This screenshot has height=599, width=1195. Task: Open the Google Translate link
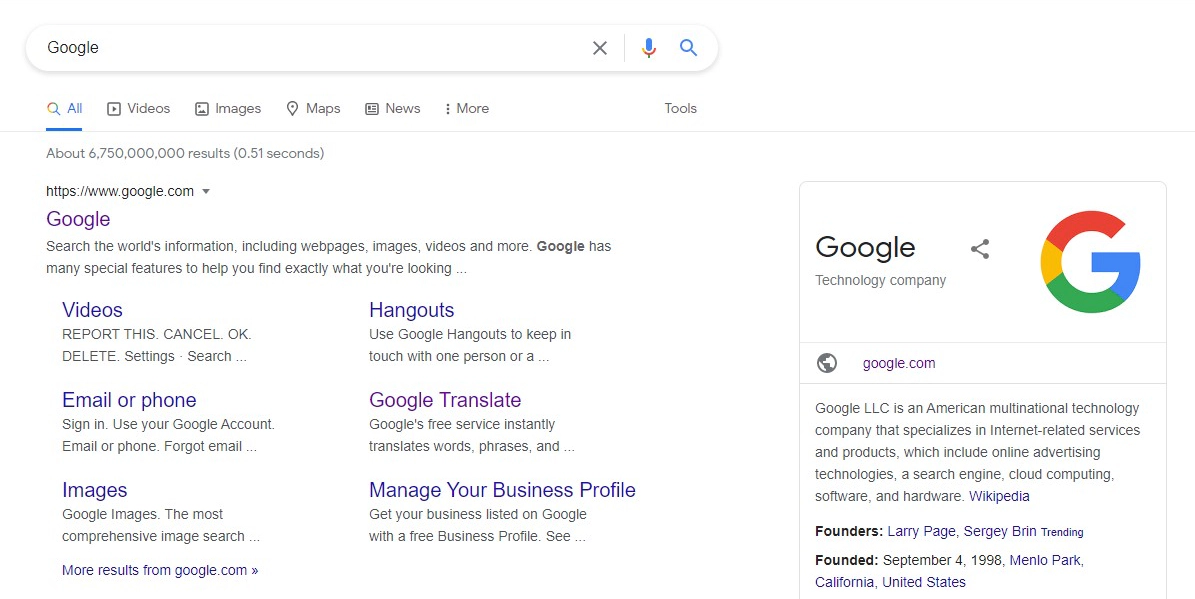pos(444,399)
